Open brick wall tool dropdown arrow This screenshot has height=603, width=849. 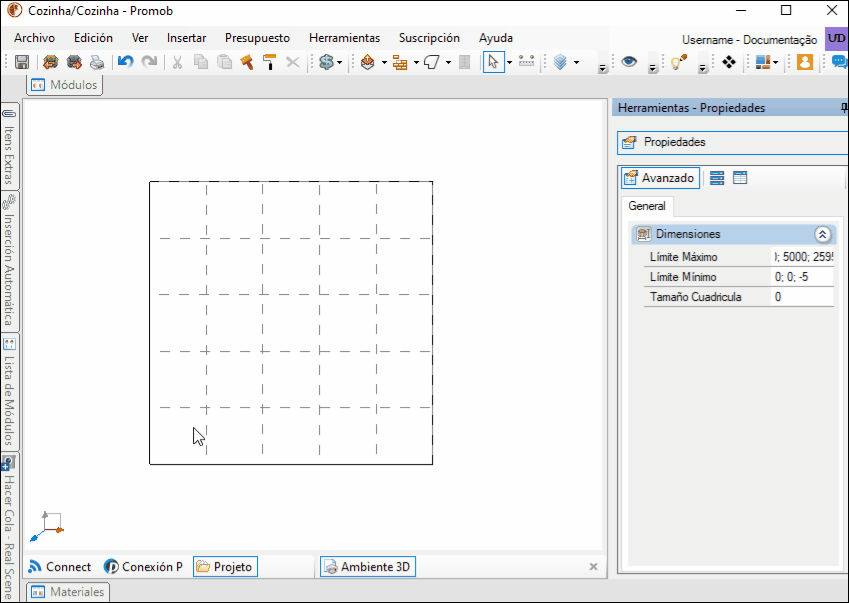click(x=416, y=63)
